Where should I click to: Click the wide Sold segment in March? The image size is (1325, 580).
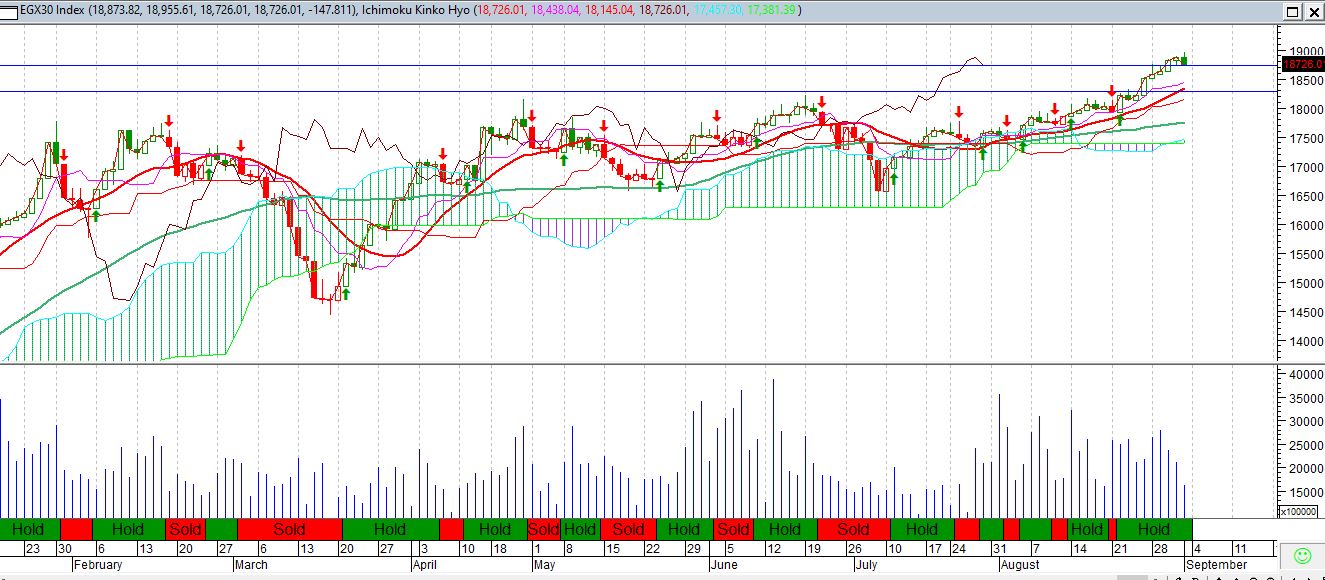point(289,529)
